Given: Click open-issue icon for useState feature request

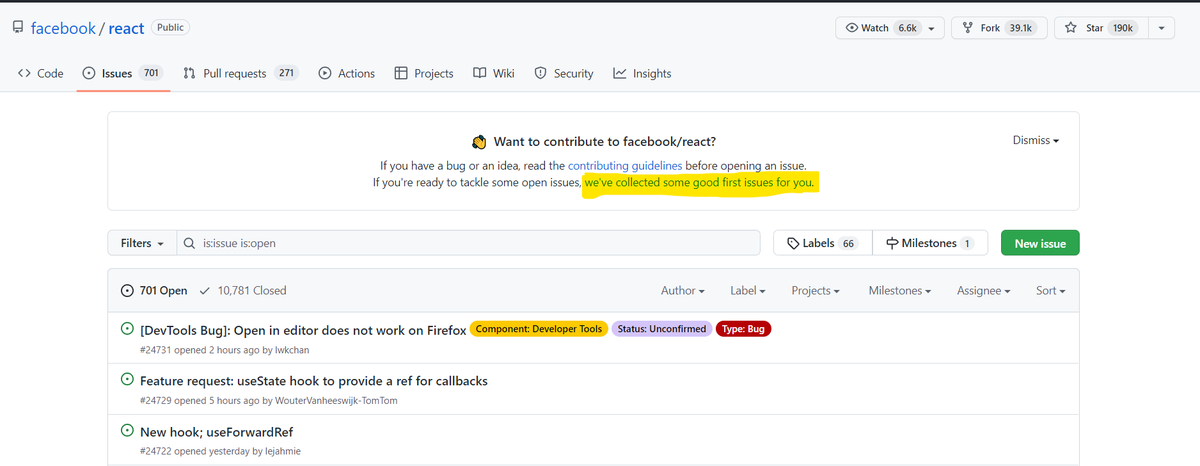Looking at the screenshot, I should pos(127,380).
